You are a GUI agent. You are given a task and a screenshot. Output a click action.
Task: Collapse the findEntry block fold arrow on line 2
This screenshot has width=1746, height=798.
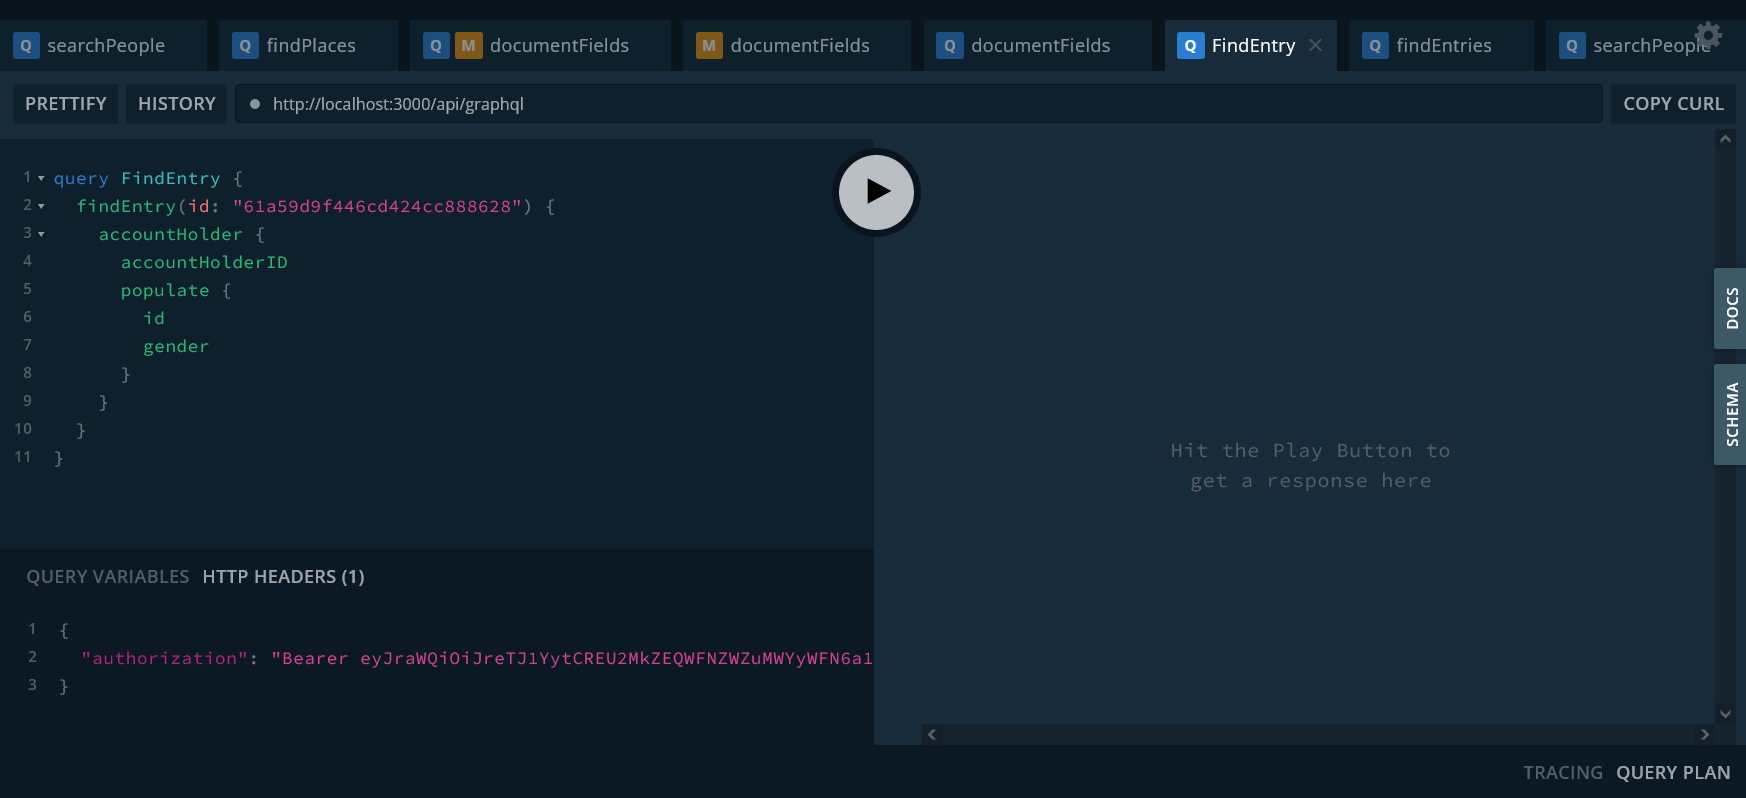pos(41,206)
